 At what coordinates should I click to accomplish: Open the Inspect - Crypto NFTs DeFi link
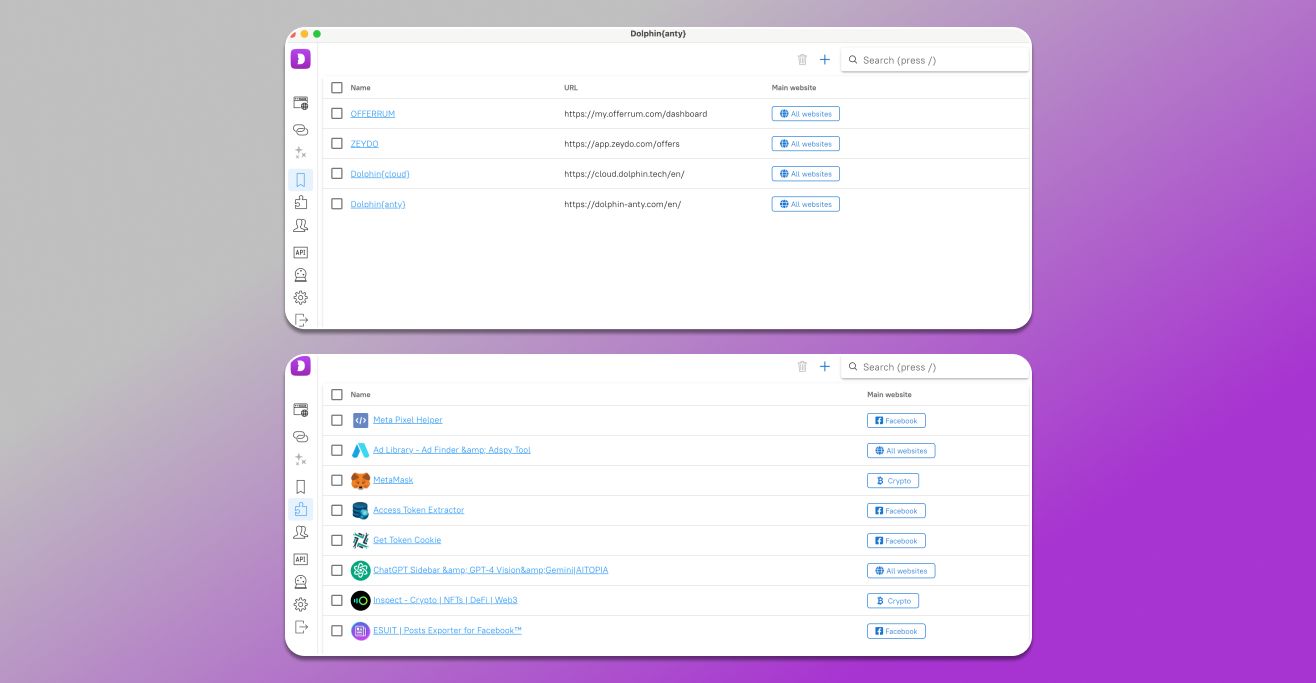tap(445, 600)
